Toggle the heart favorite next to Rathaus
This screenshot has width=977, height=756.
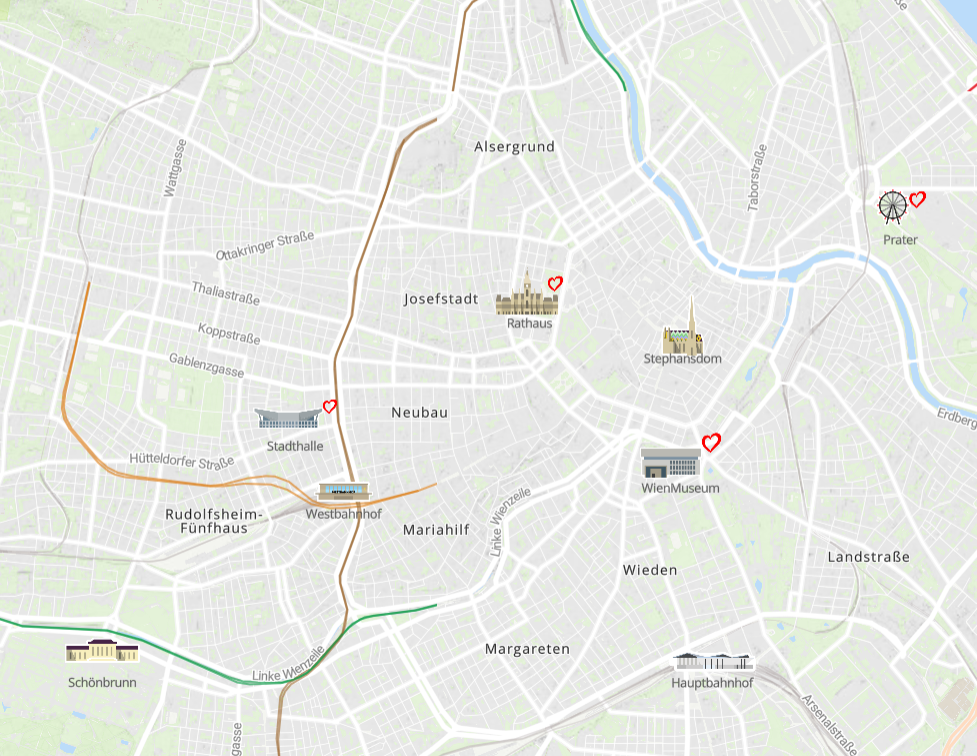555,284
